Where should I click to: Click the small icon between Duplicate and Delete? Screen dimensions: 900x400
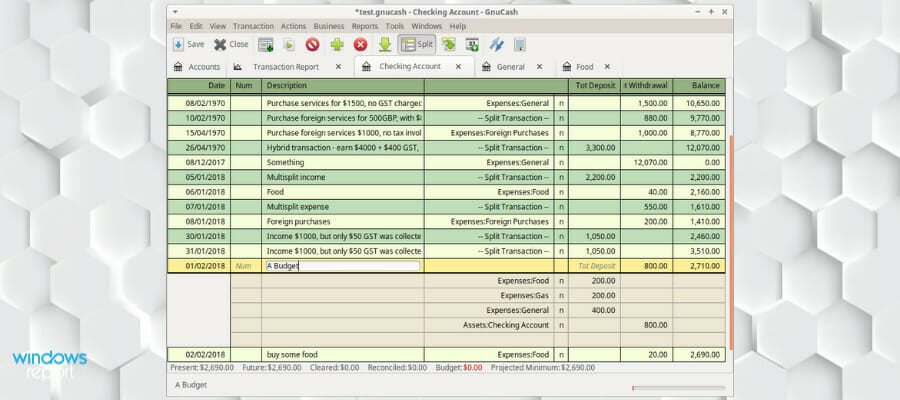[x=289, y=44]
